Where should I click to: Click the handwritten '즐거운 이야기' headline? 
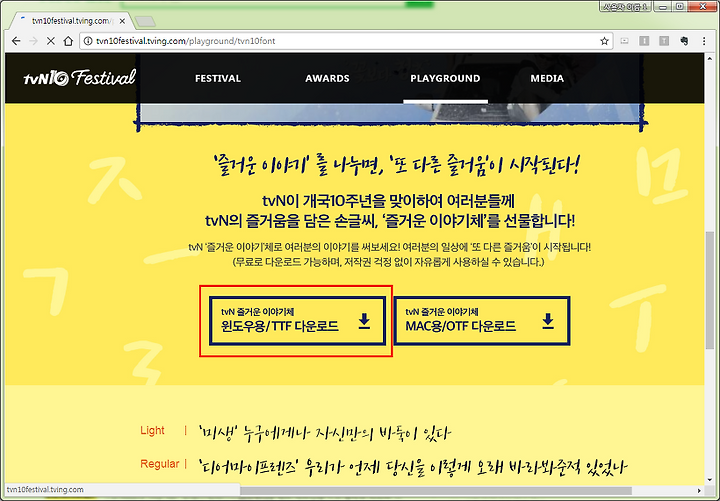[397, 165]
